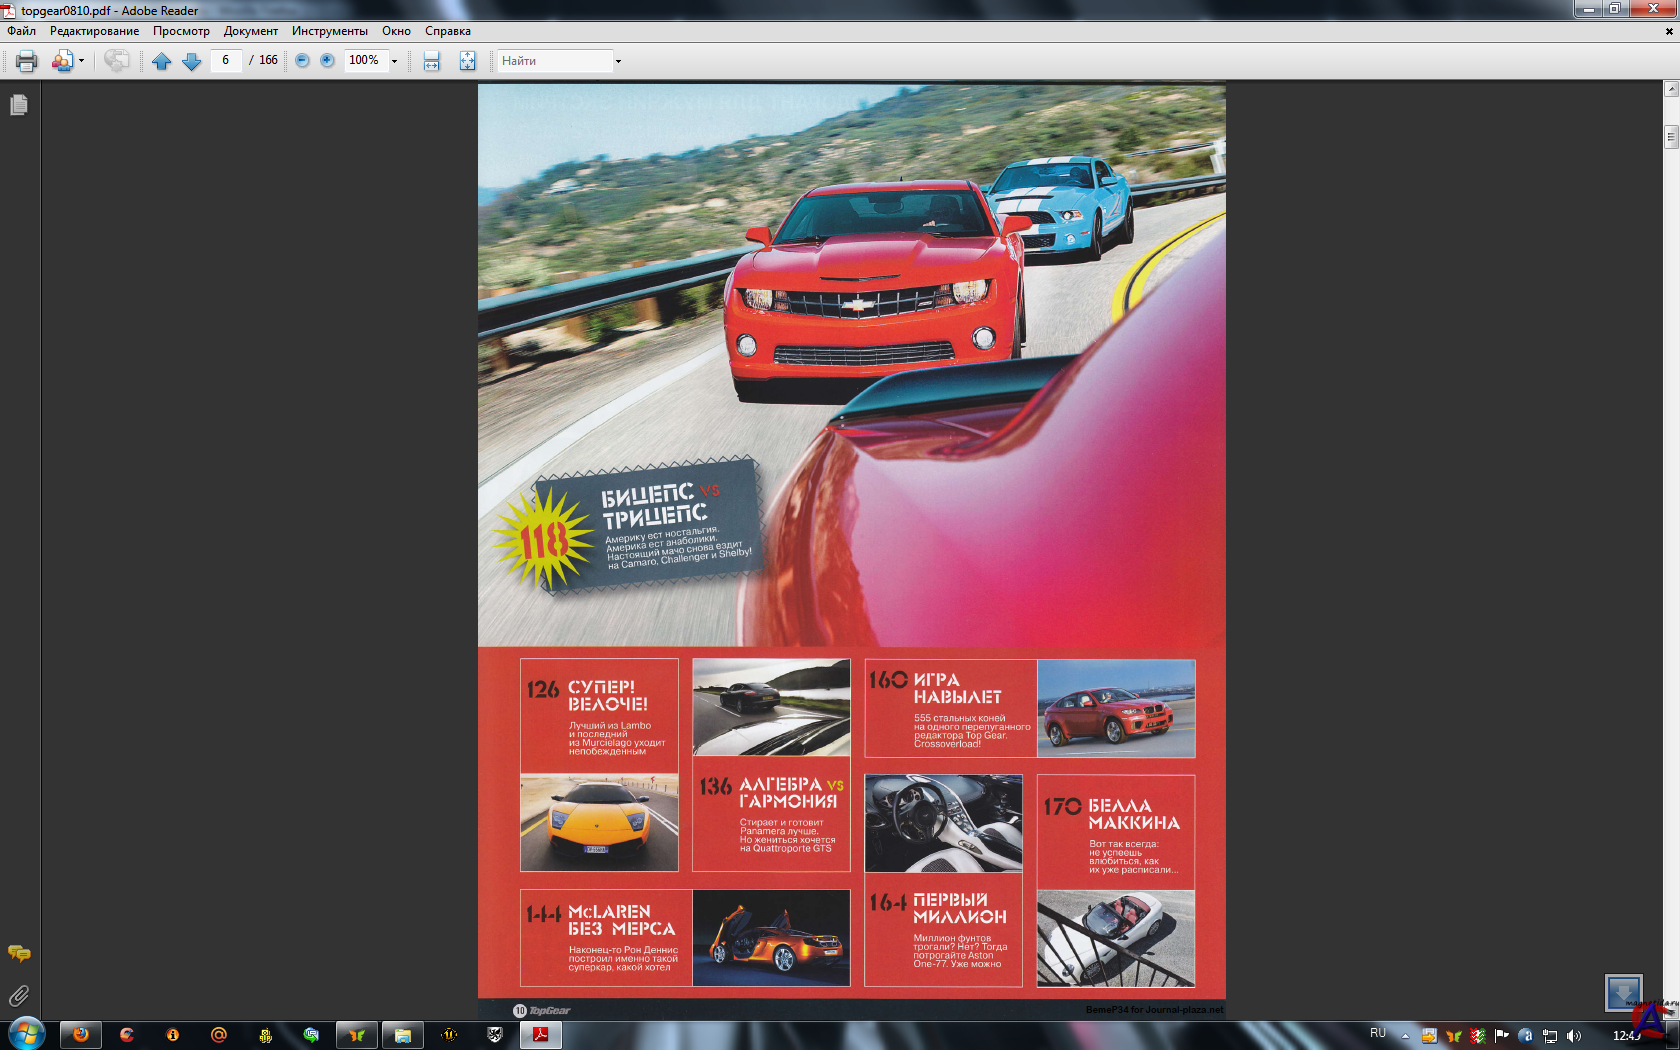Go to next page with down arrow
The height and width of the screenshot is (1050, 1680).
(x=192, y=61)
